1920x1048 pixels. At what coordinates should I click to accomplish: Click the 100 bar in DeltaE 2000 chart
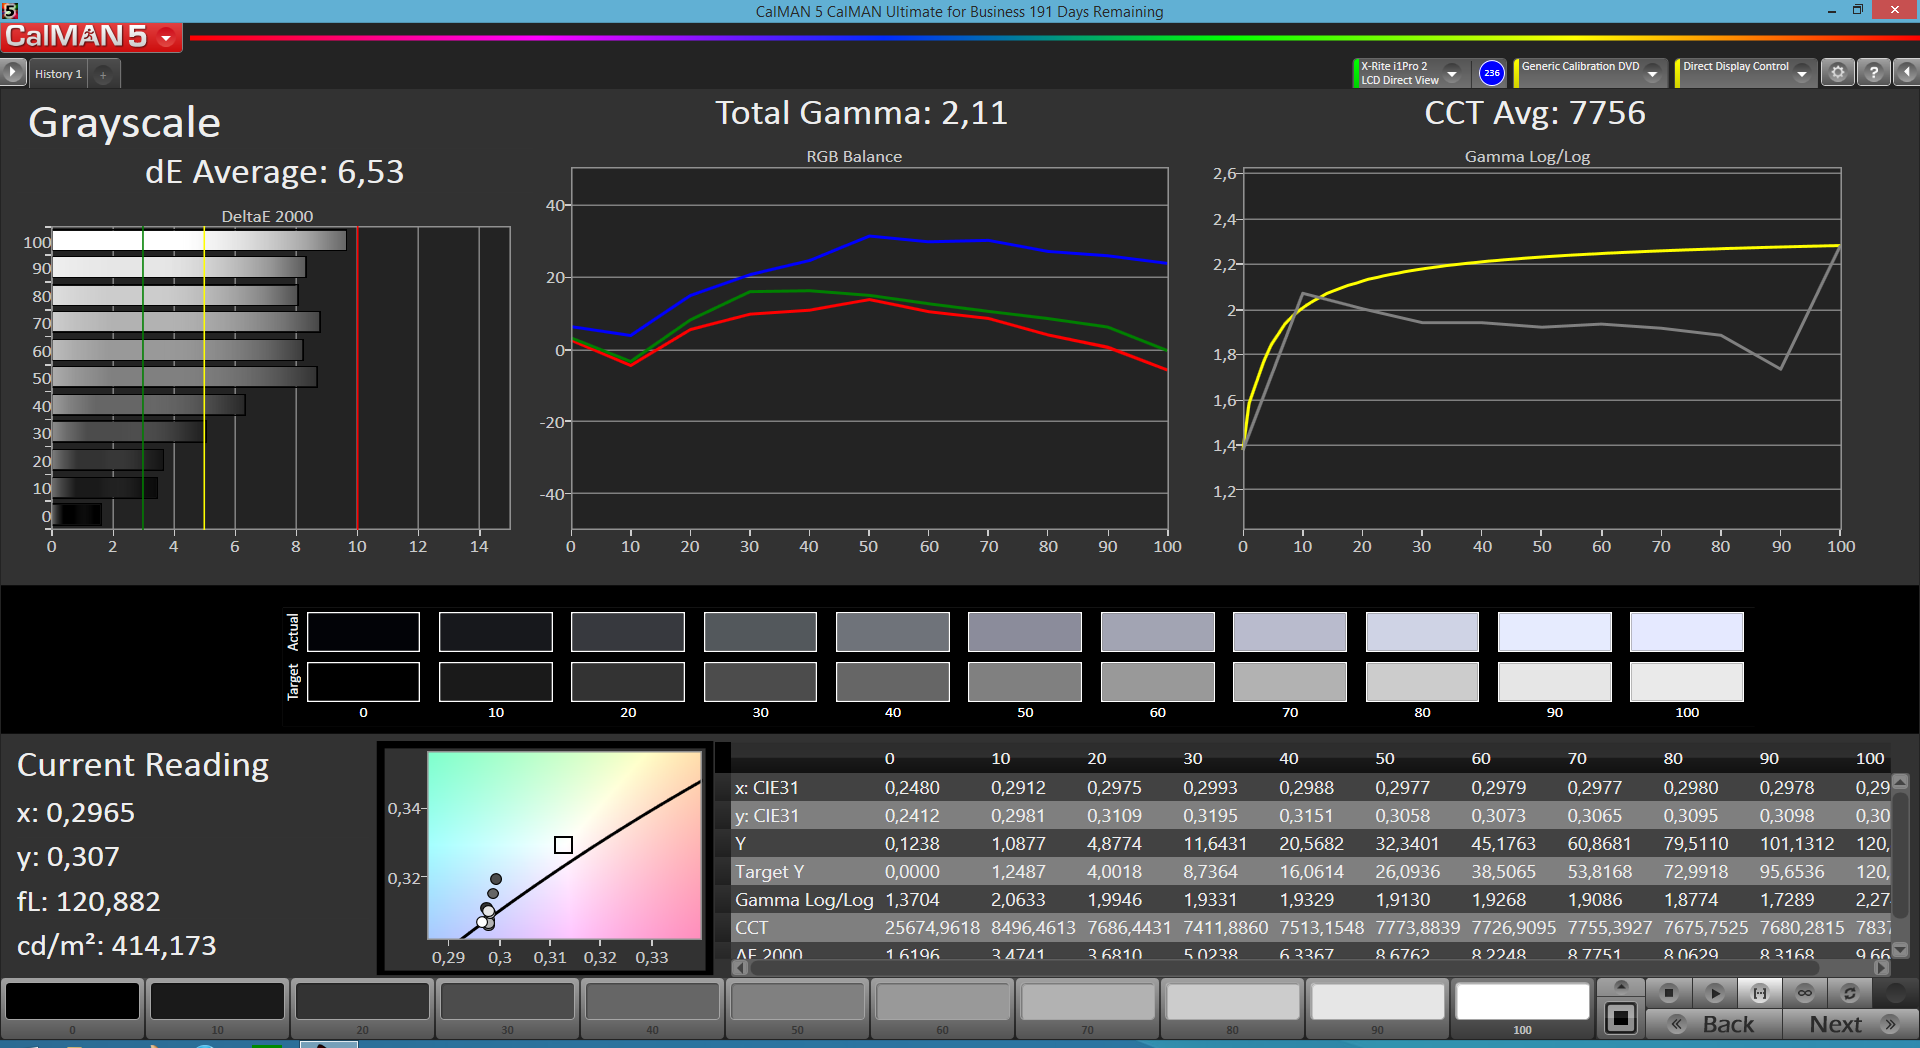(x=199, y=241)
